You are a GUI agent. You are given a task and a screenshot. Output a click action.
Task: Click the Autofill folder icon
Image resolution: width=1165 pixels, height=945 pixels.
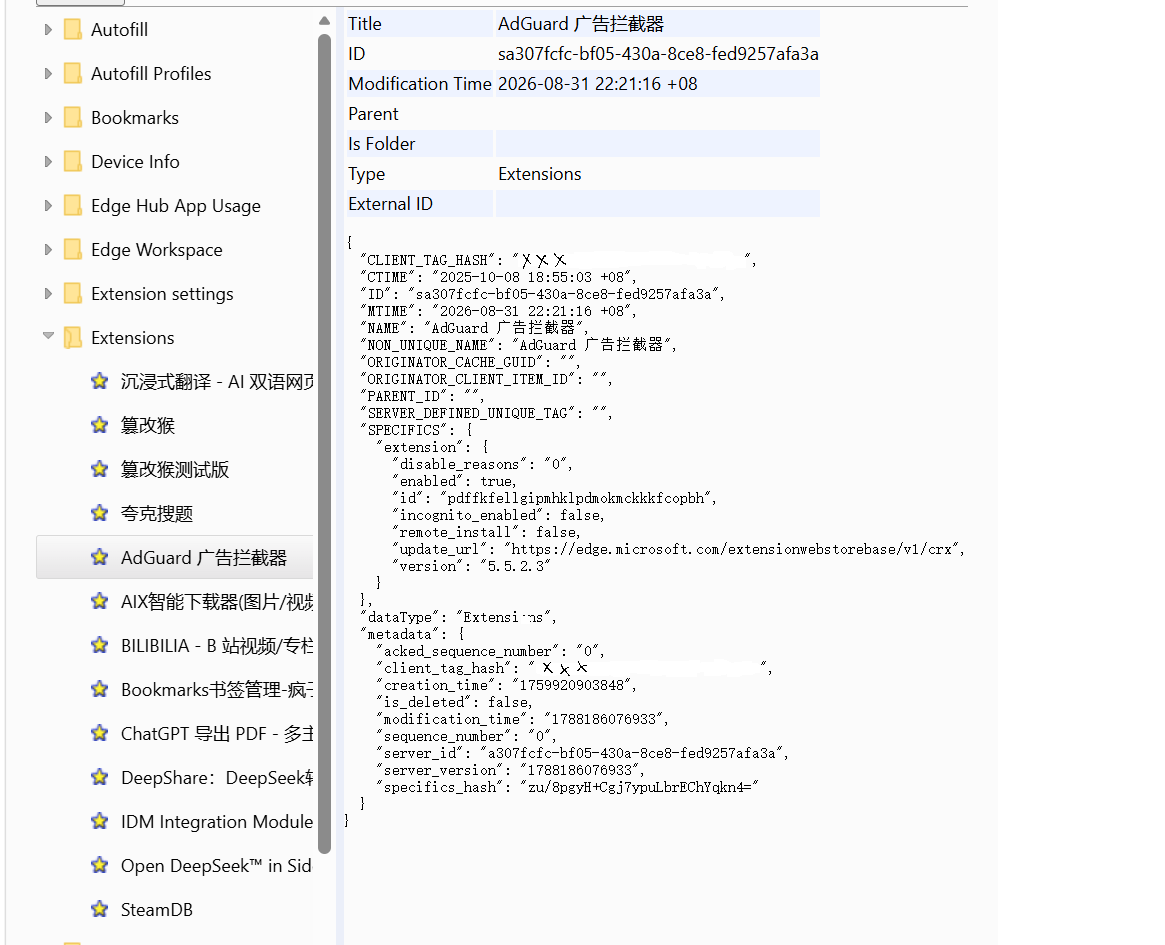click(73, 30)
